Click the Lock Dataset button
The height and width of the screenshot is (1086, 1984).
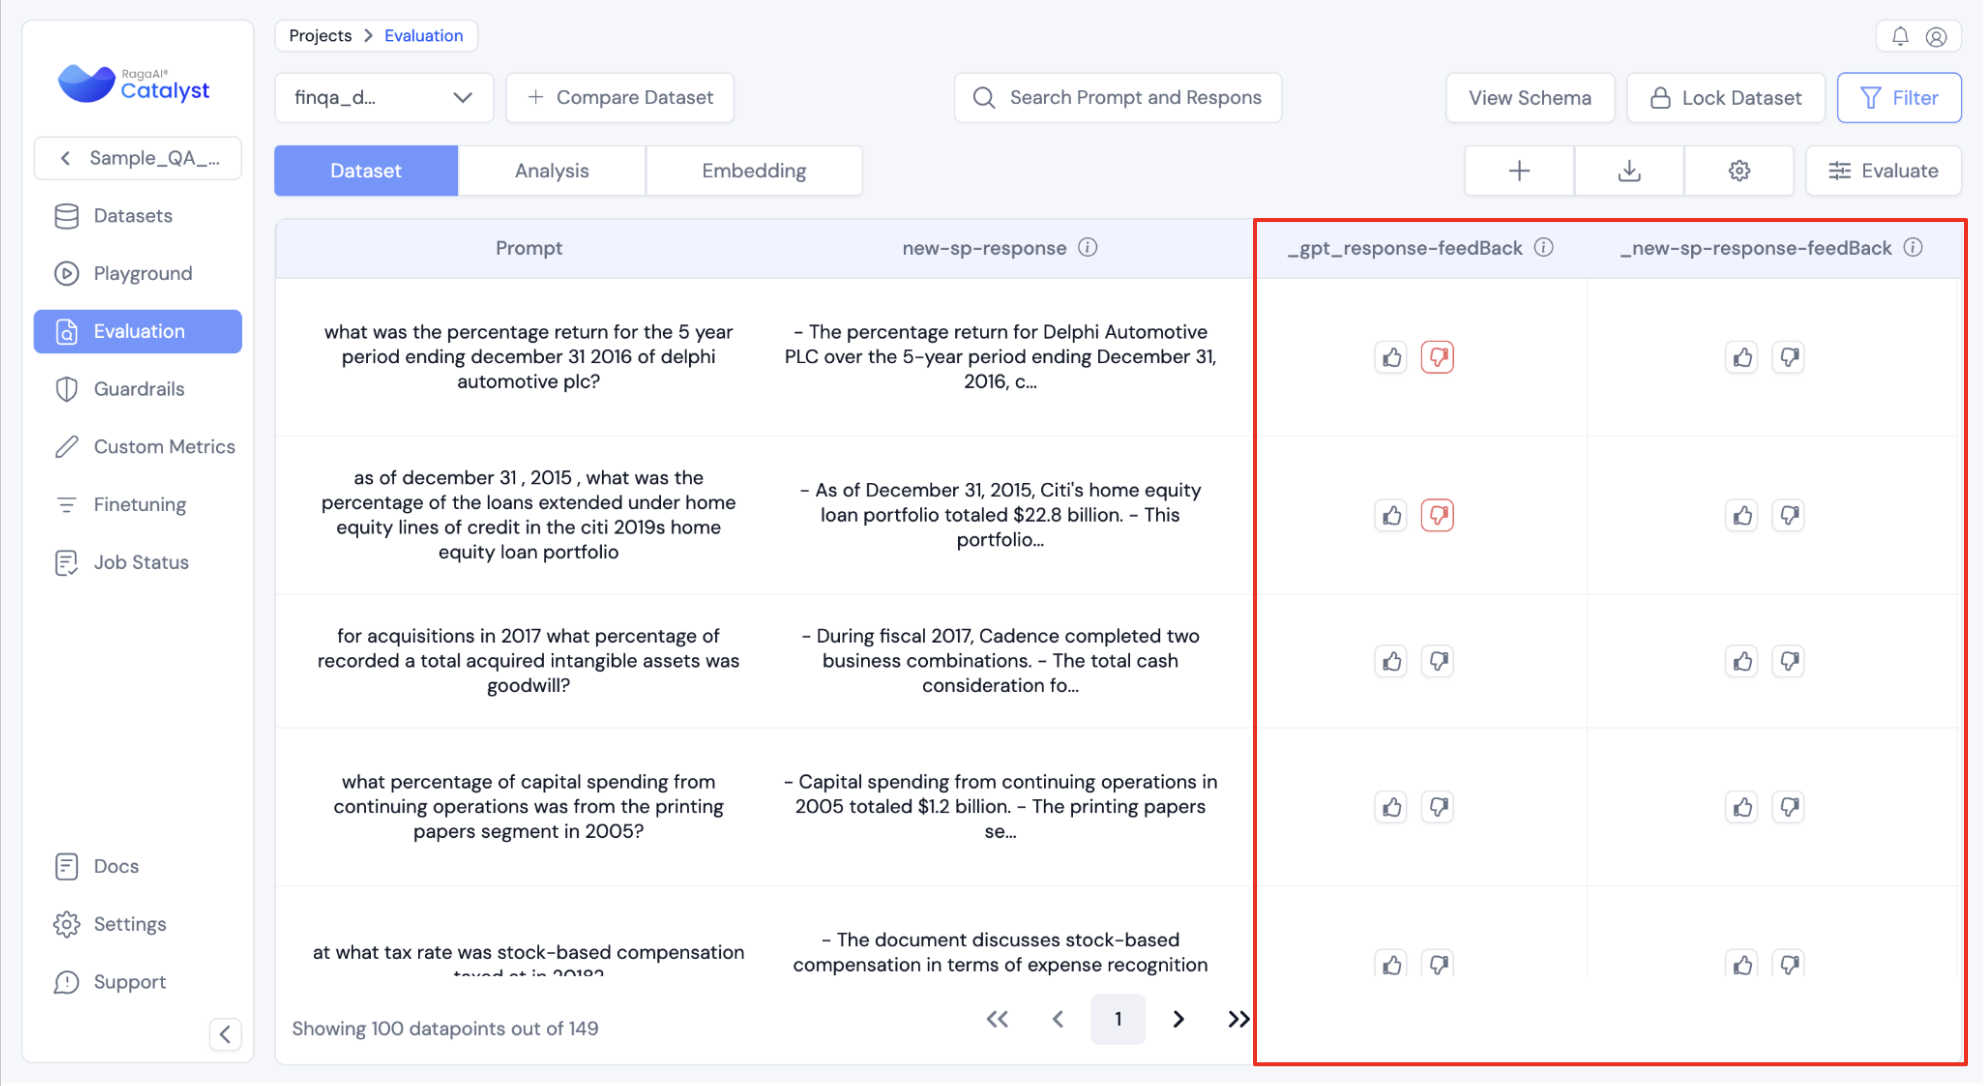pyautogui.click(x=1725, y=97)
